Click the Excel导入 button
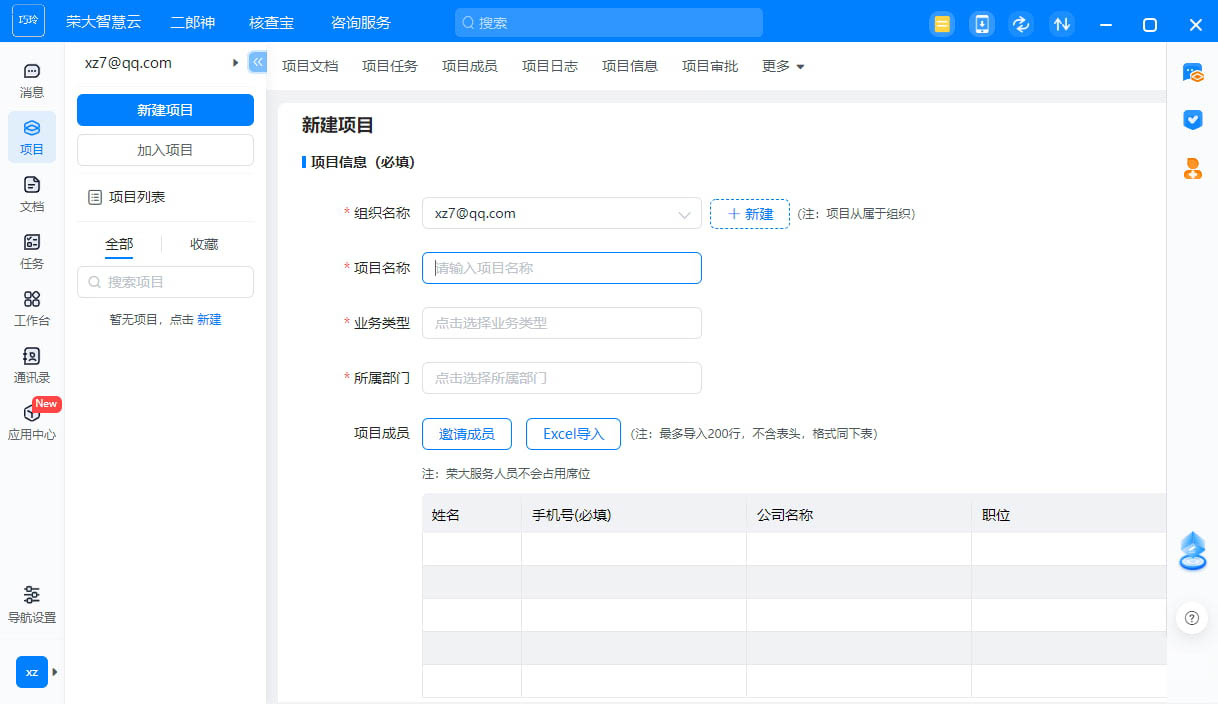1218x704 pixels. (x=573, y=434)
